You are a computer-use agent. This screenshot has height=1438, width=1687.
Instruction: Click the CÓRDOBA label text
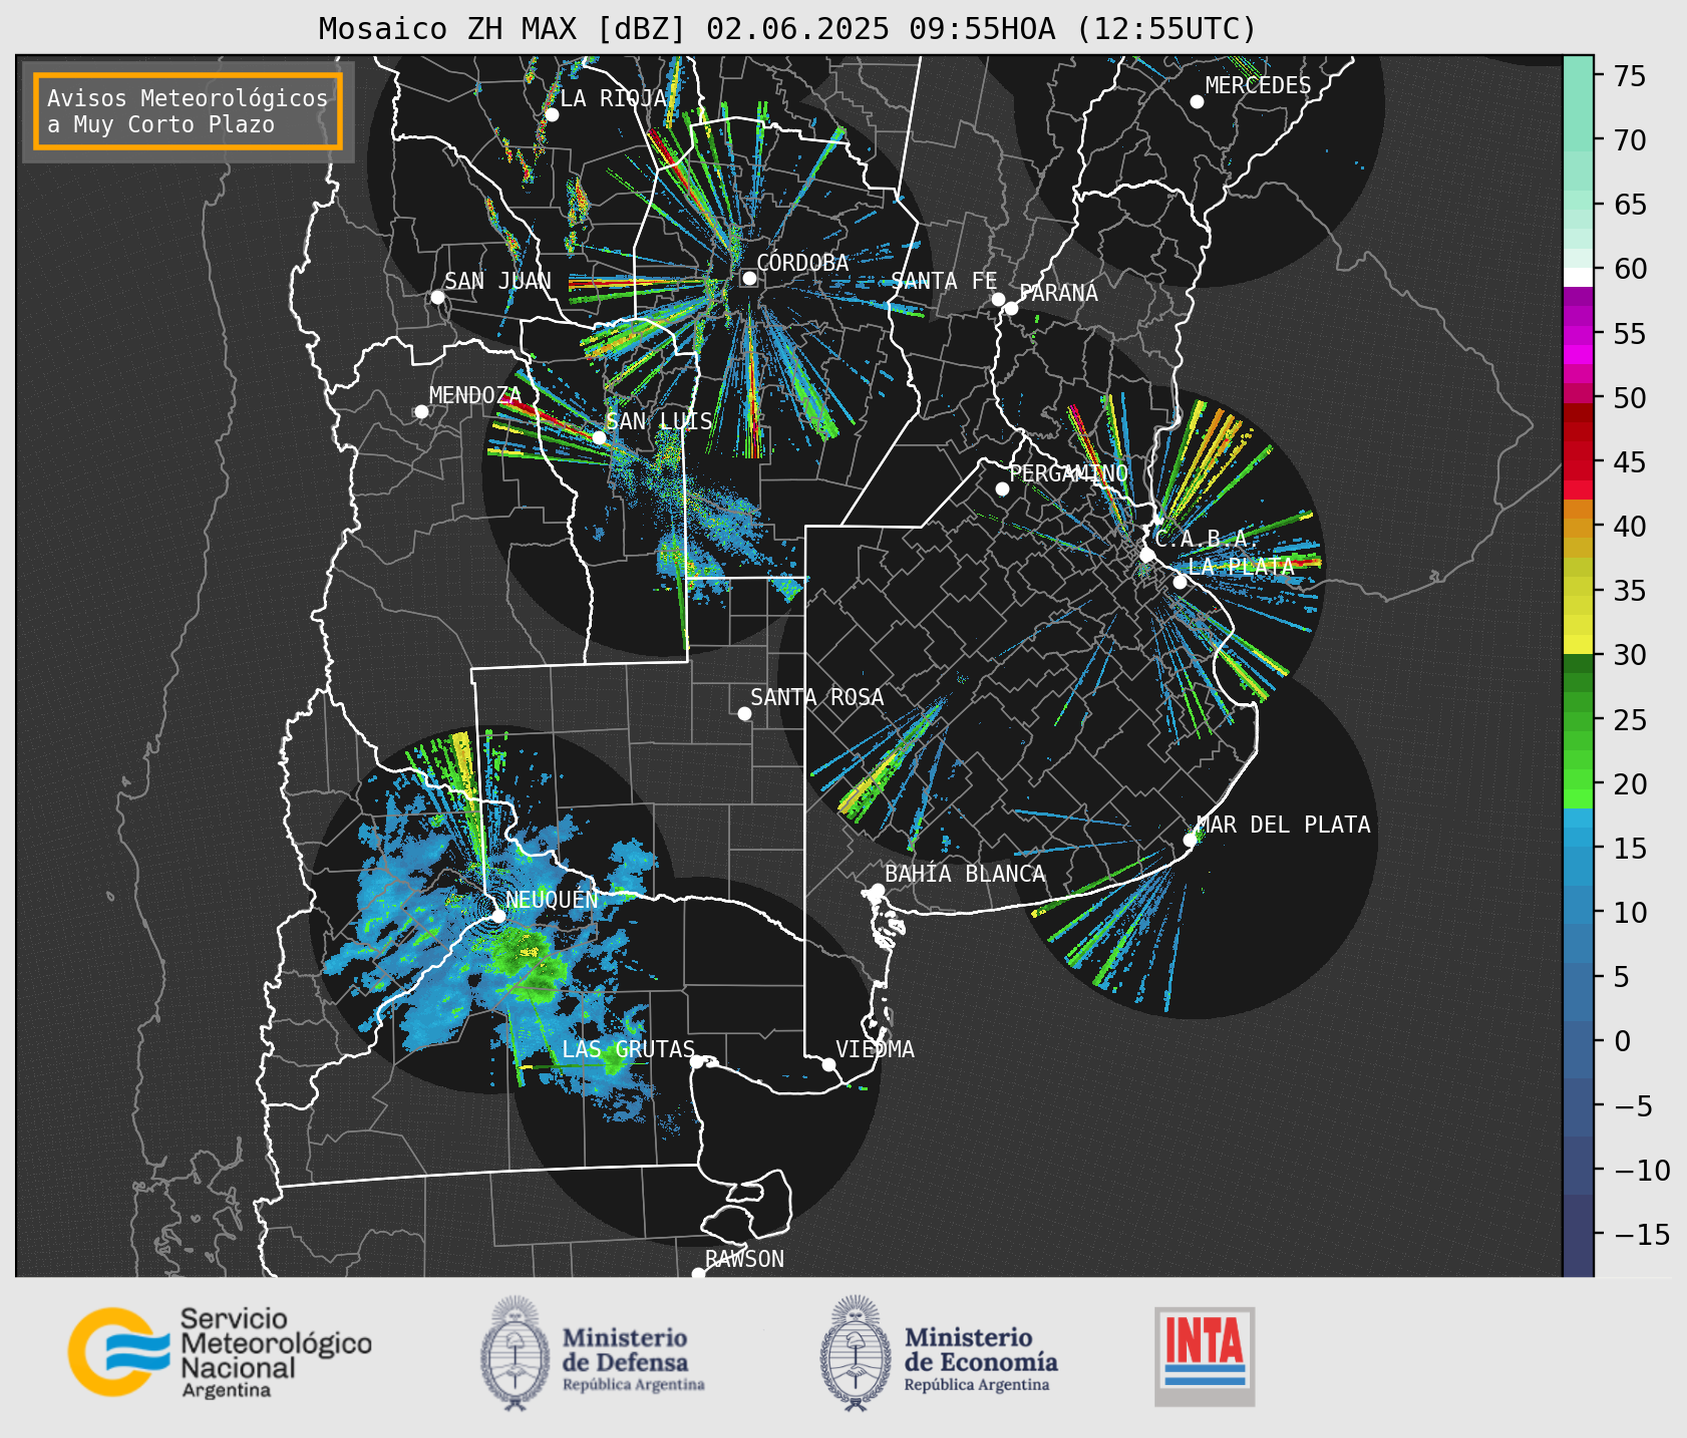coord(802,263)
